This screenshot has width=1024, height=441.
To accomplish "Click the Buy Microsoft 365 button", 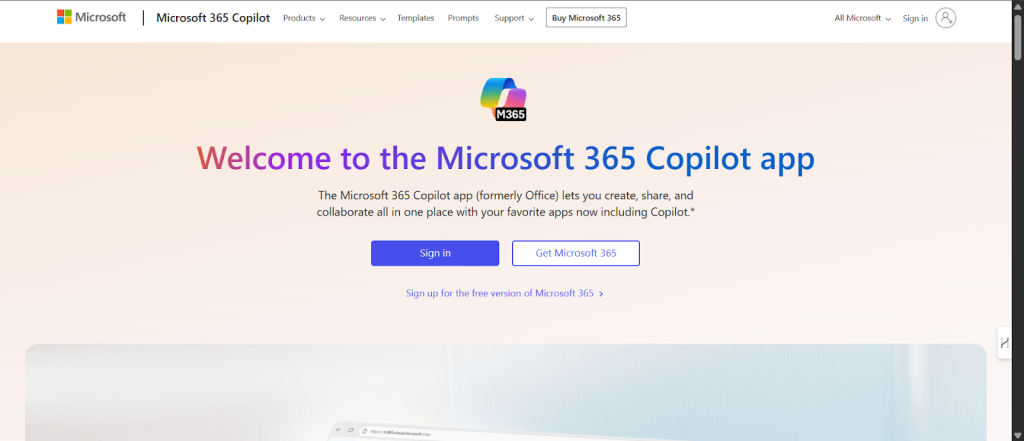I will [x=586, y=18].
